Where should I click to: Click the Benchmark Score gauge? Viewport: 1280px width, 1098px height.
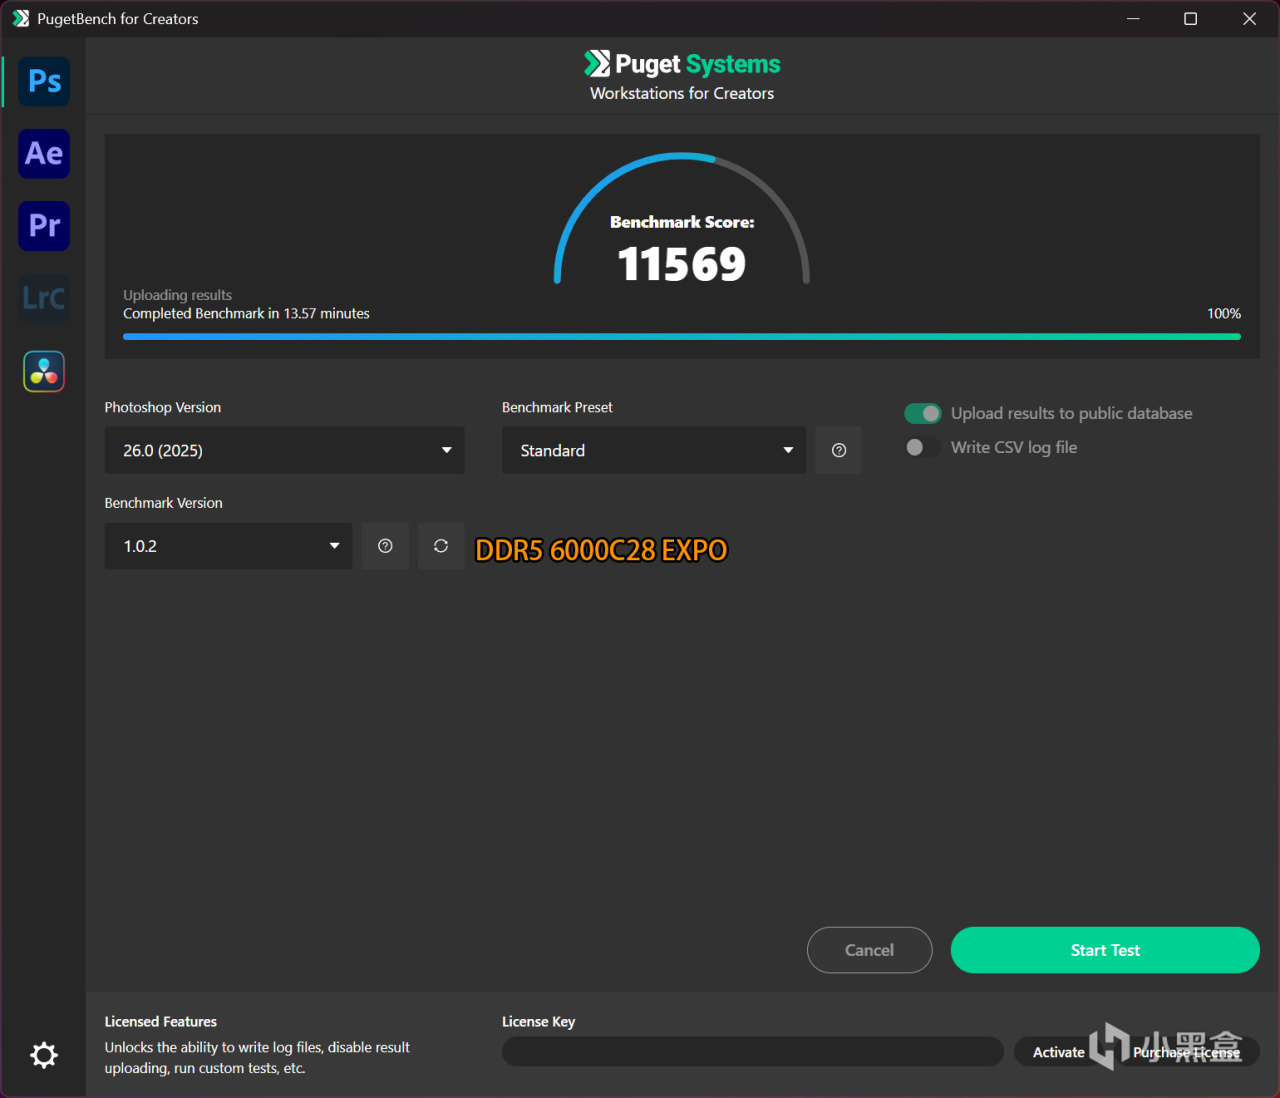[x=682, y=219]
